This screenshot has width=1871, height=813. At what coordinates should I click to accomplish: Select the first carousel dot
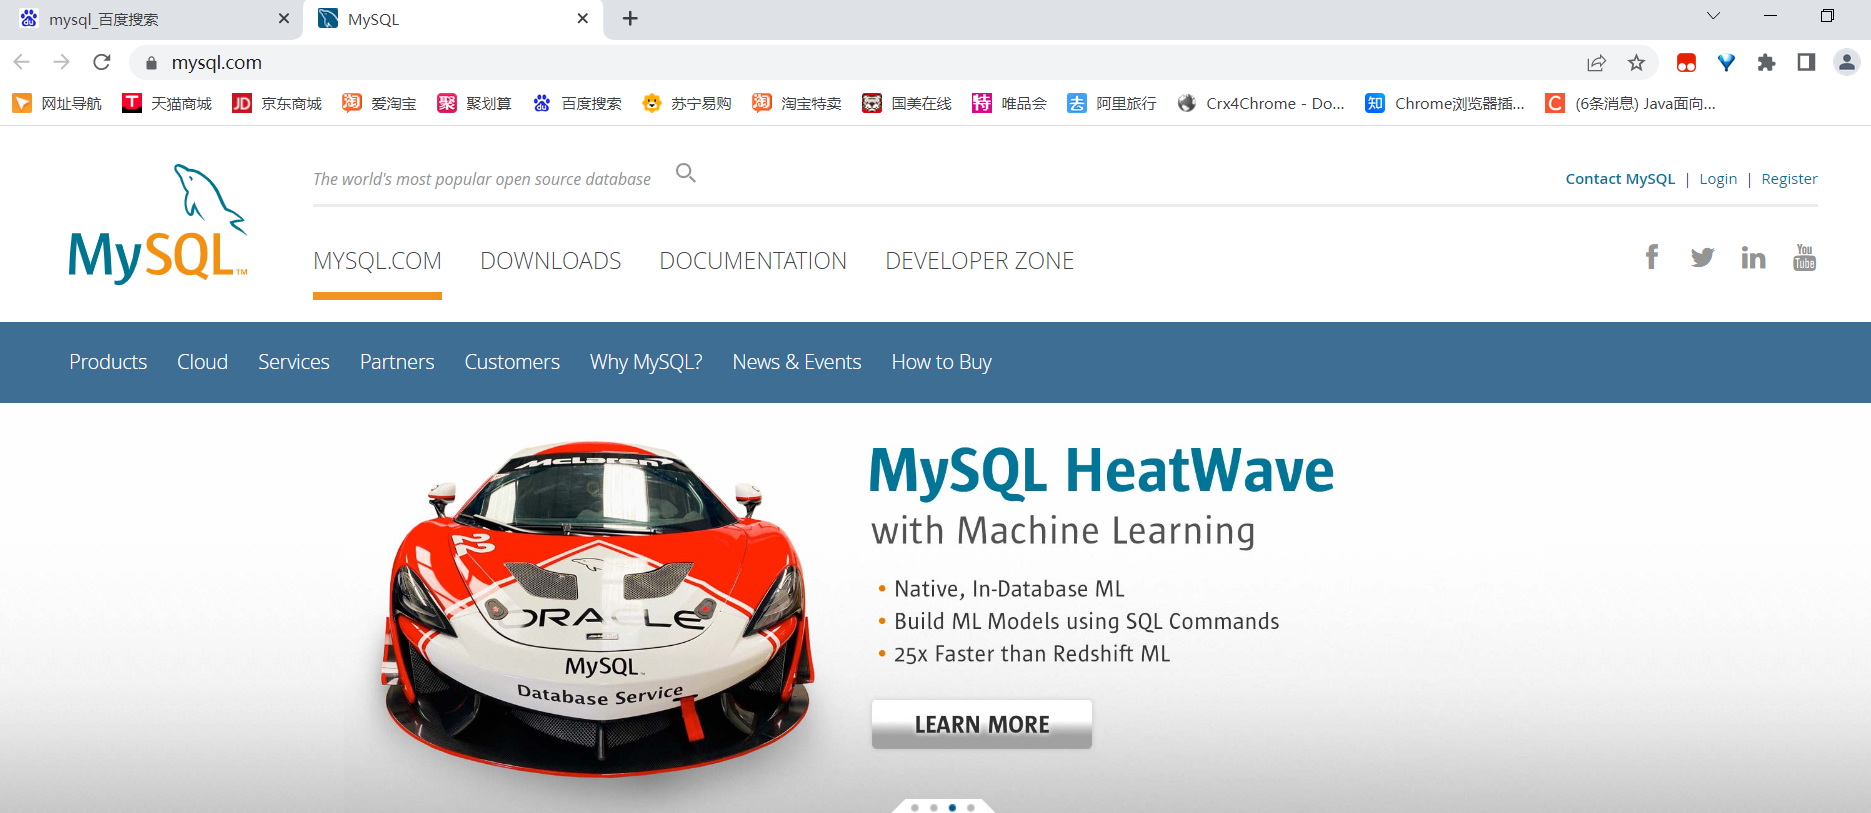pyautogui.click(x=915, y=807)
